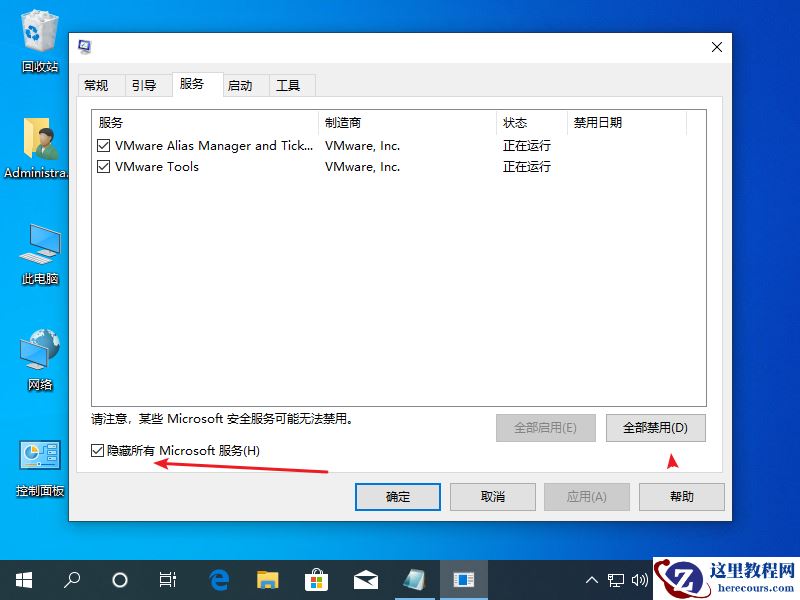Uncheck VMware Alias Manager service
The width and height of the screenshot is (800, 600).
(x=103, y=145)
